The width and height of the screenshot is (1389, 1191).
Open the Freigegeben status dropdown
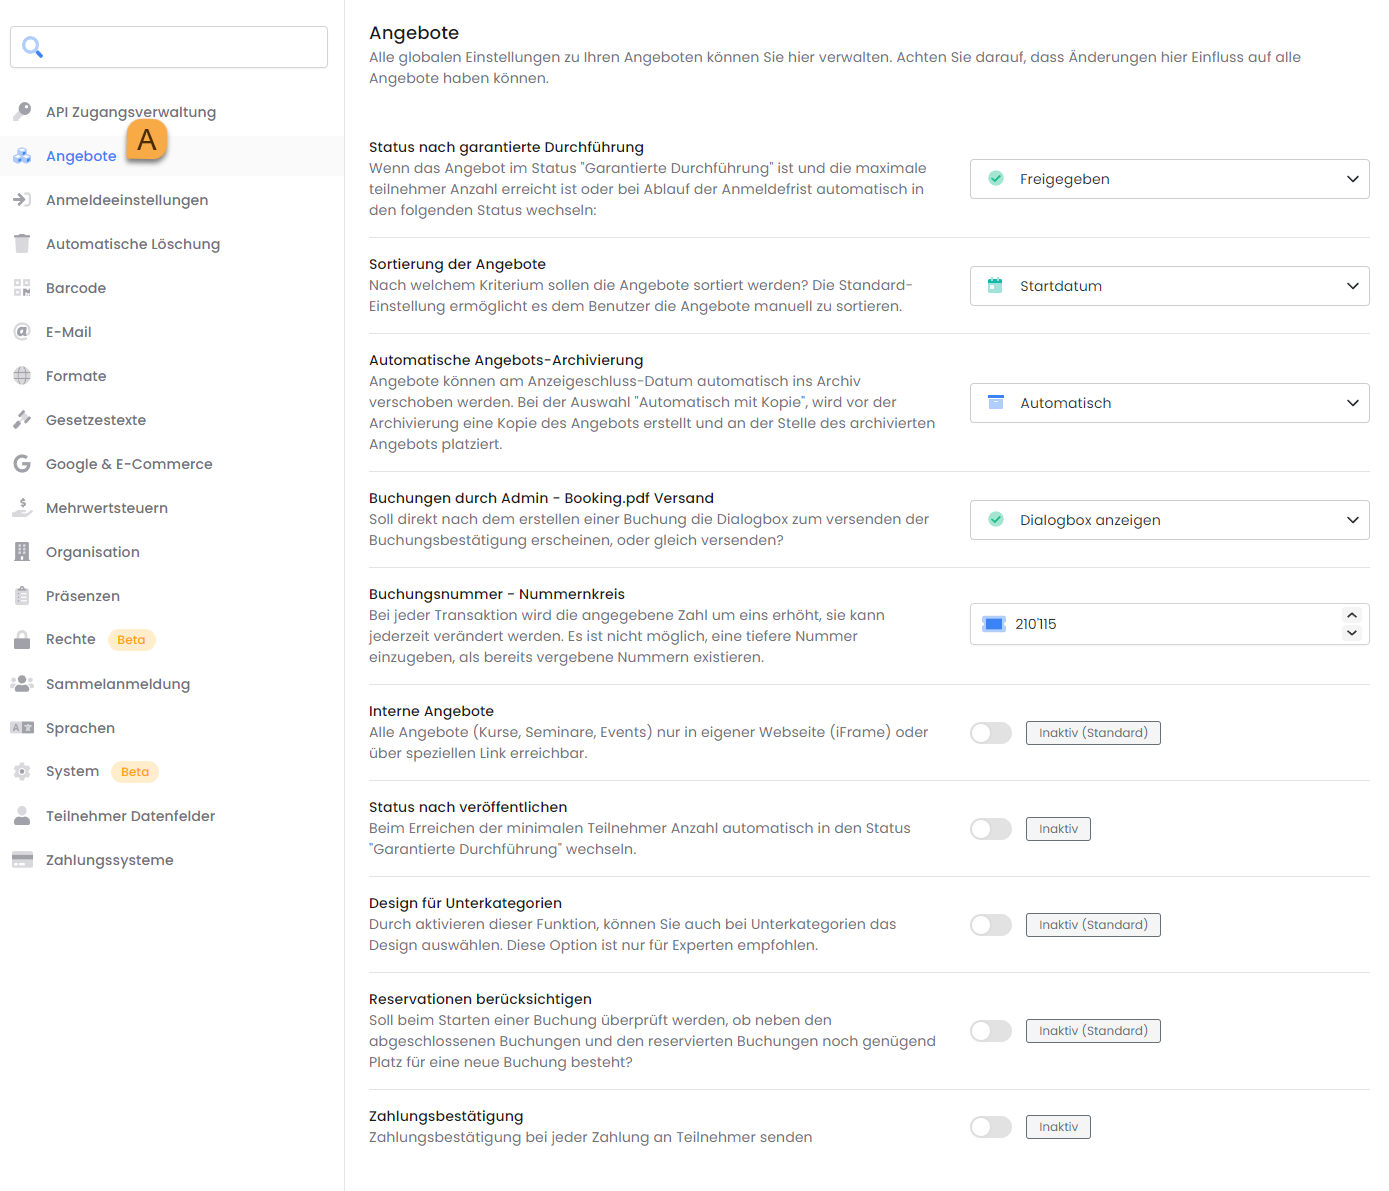(1169, 179)
